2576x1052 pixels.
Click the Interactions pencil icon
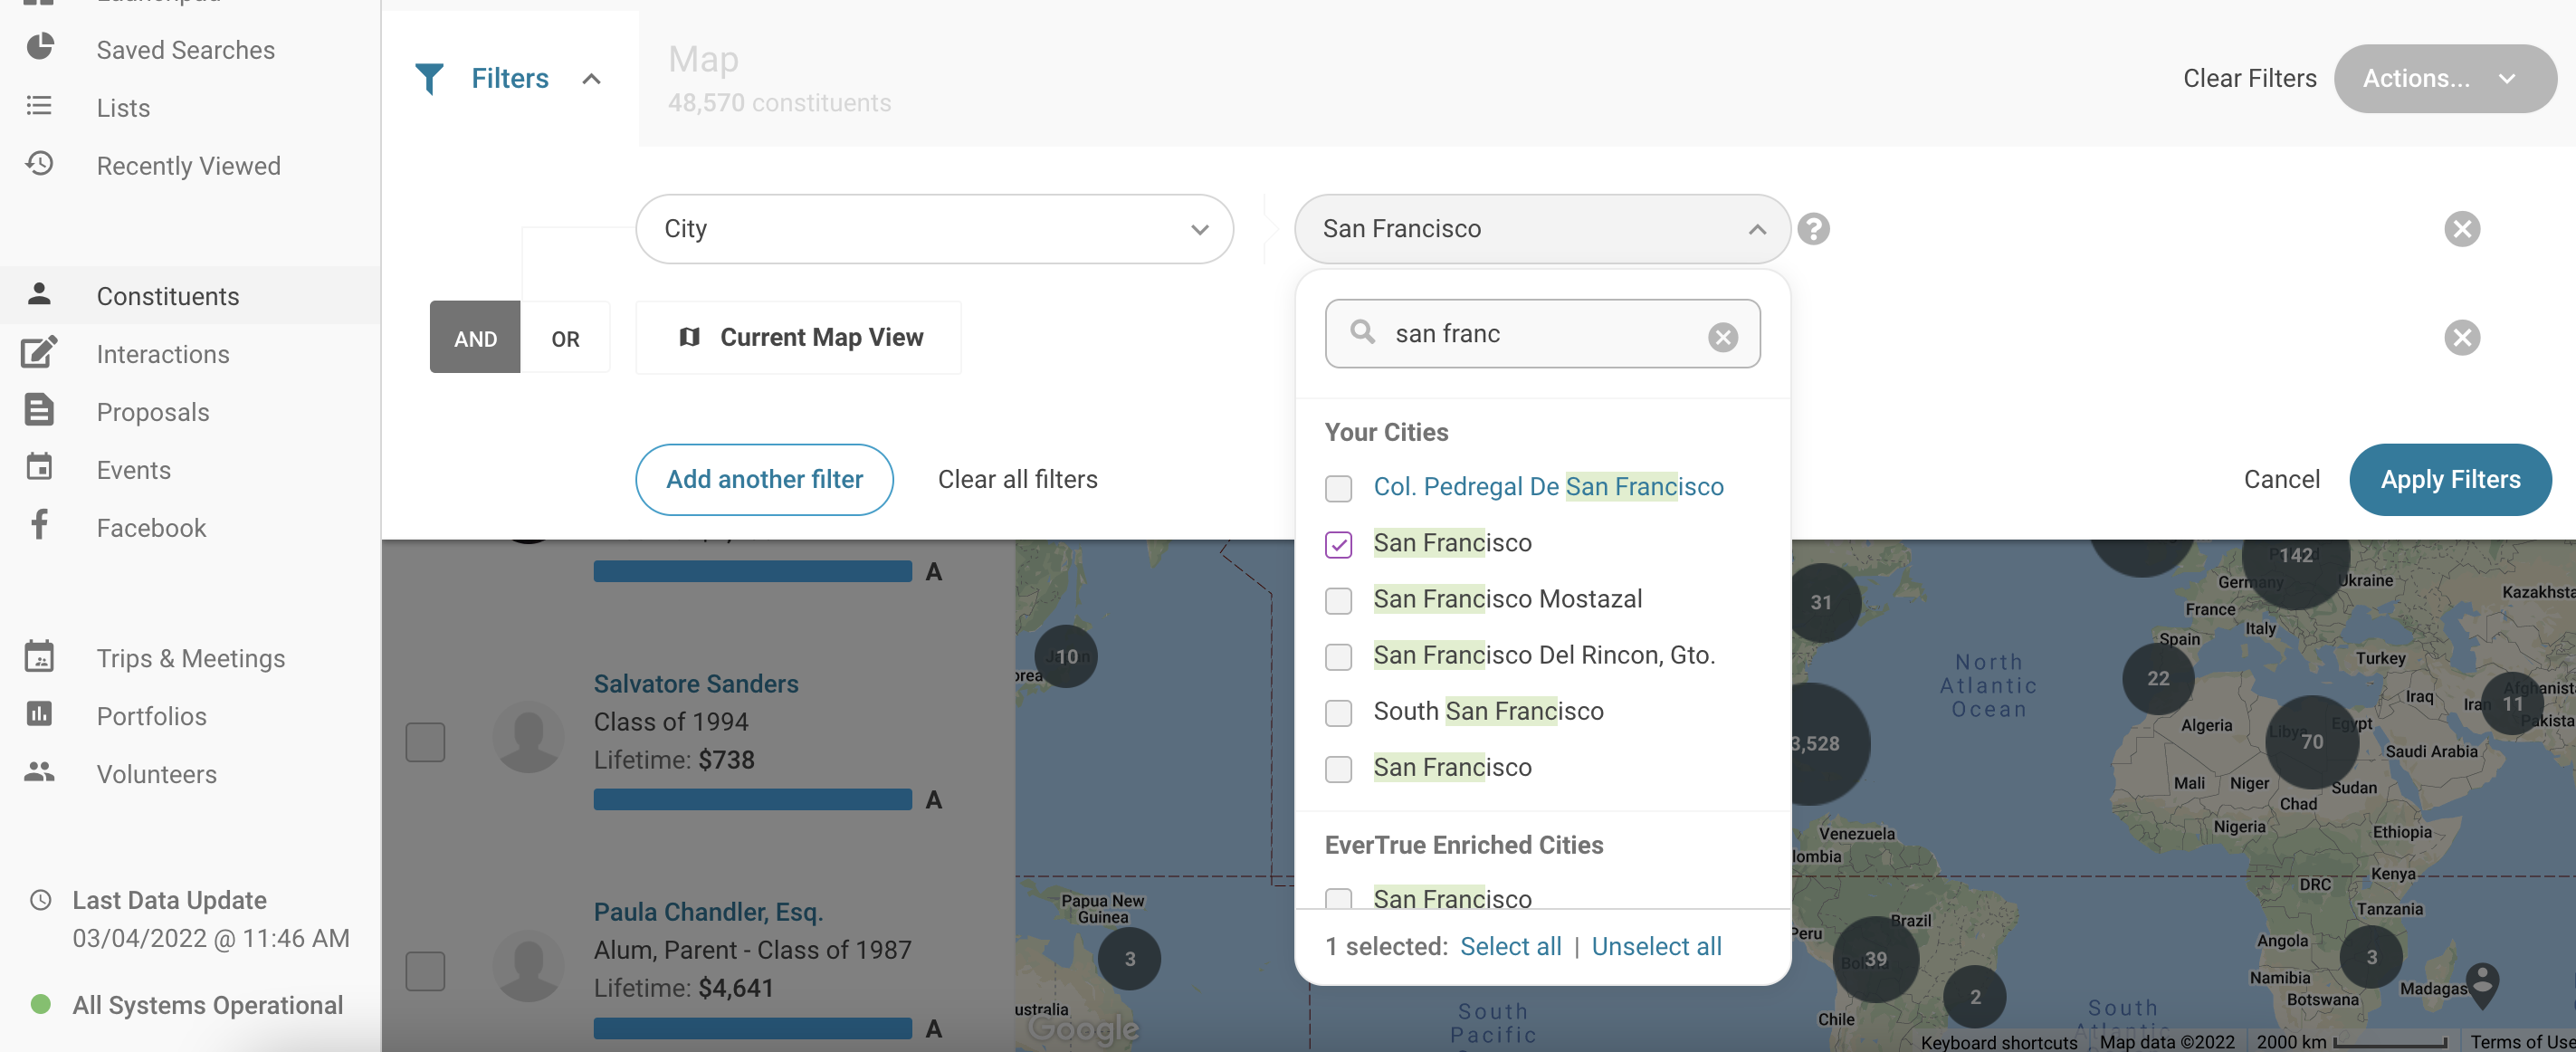(x=40, y=353)
